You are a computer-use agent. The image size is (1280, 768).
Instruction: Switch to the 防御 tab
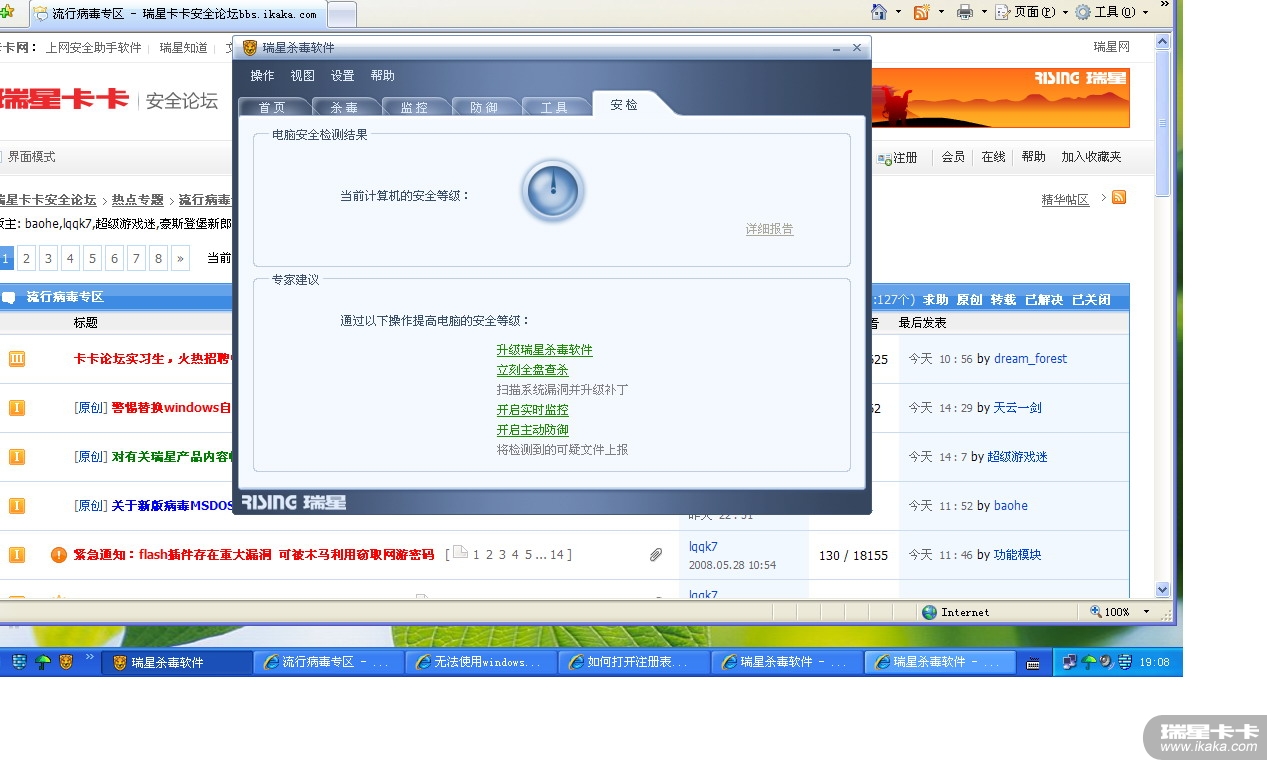click(484, 107)
